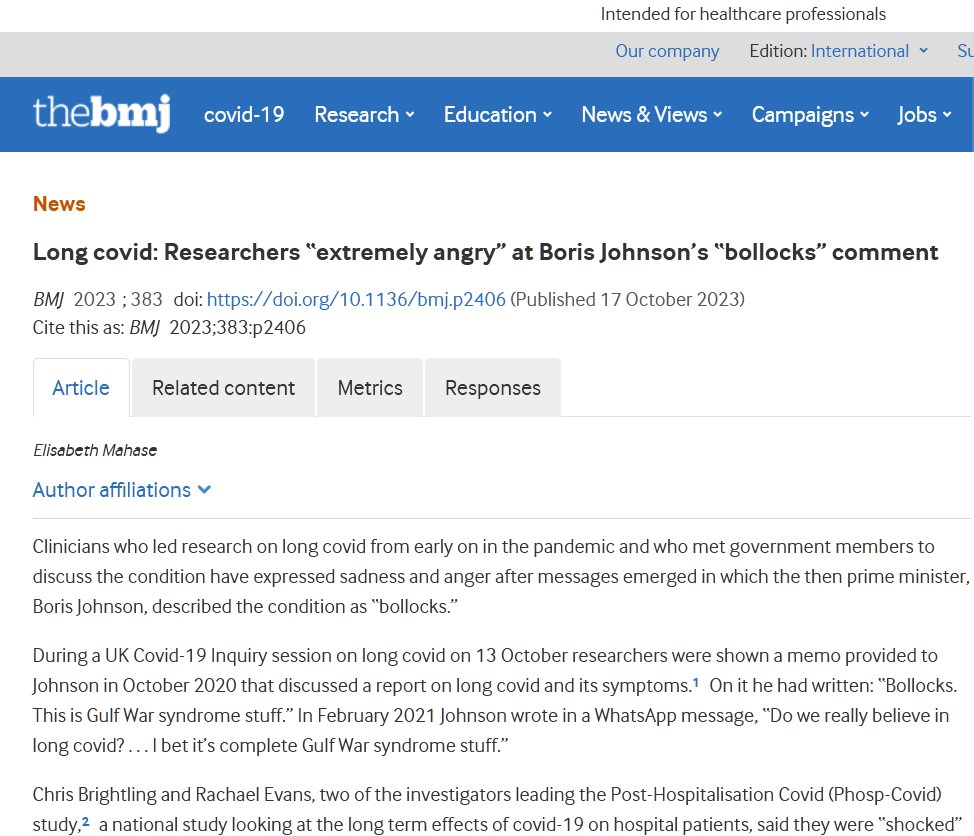The width and height of the screenshot is (974, 836).
Task: Open the Responses tab
Action: 492,388
